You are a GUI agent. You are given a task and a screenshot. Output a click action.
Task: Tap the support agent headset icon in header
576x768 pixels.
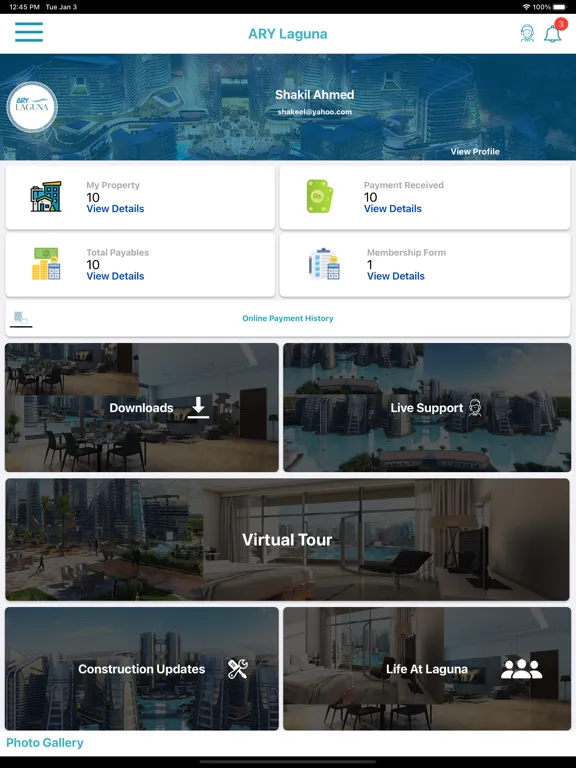(x=527, y=33)
